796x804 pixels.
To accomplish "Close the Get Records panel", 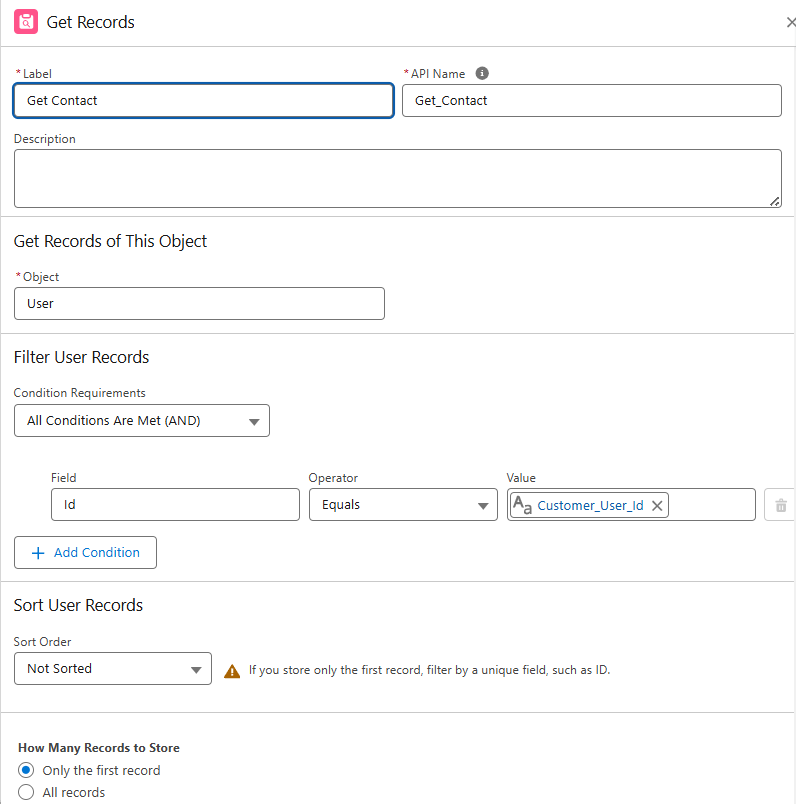I will pyautogui.click(x=791, y=21).
